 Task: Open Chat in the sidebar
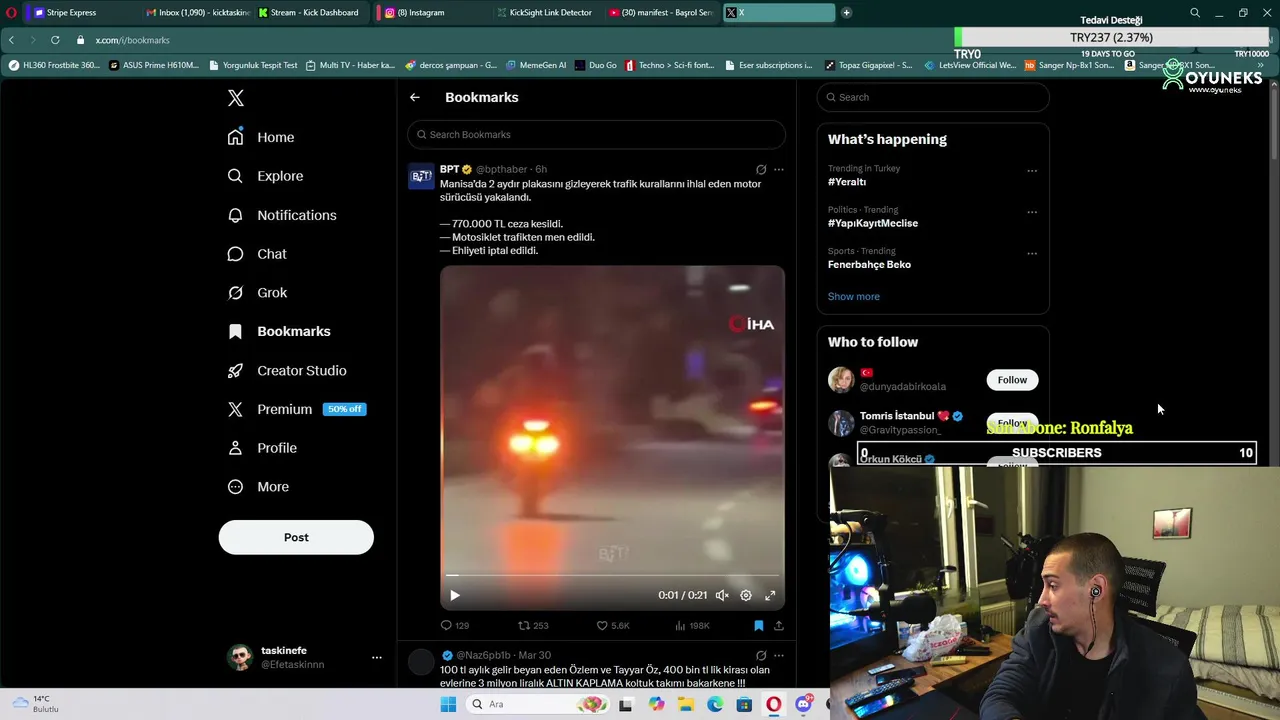point(257,254)
